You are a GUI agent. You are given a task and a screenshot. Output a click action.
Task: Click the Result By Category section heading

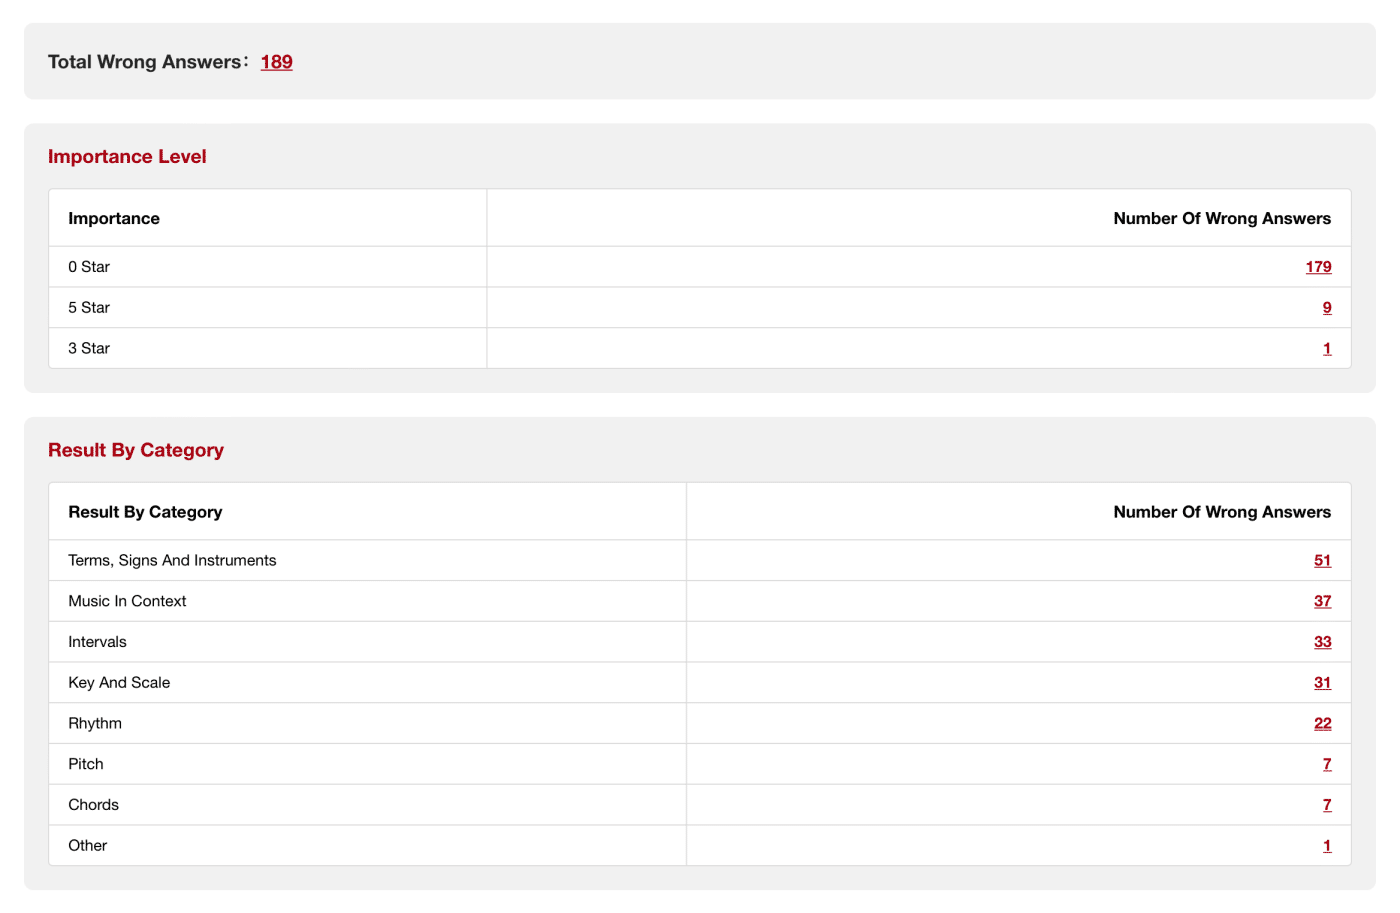click(136, 450)
